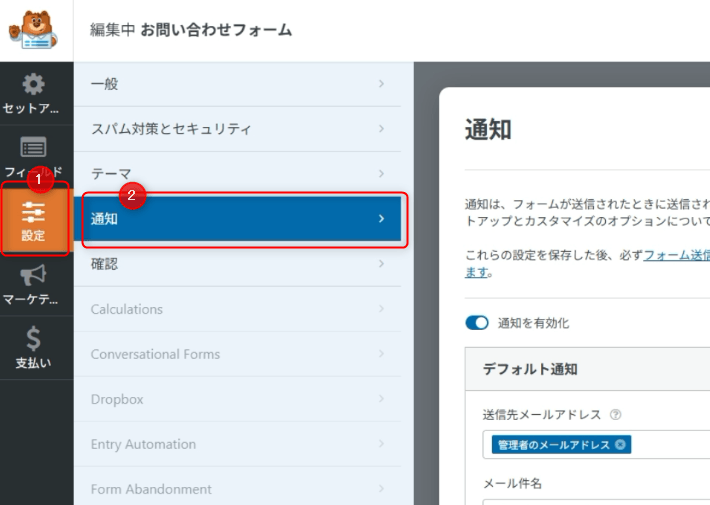The height and width of the screenshot is (505, 710).
Task: Open the Entry Automation section
Action: pos(238,444)
